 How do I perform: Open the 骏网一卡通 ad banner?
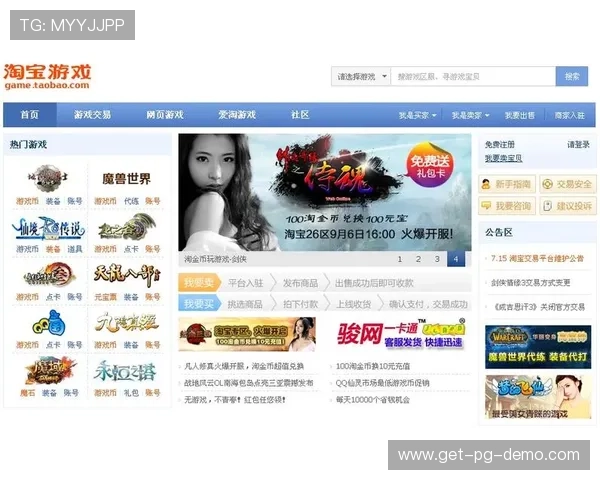click(401, 334)
